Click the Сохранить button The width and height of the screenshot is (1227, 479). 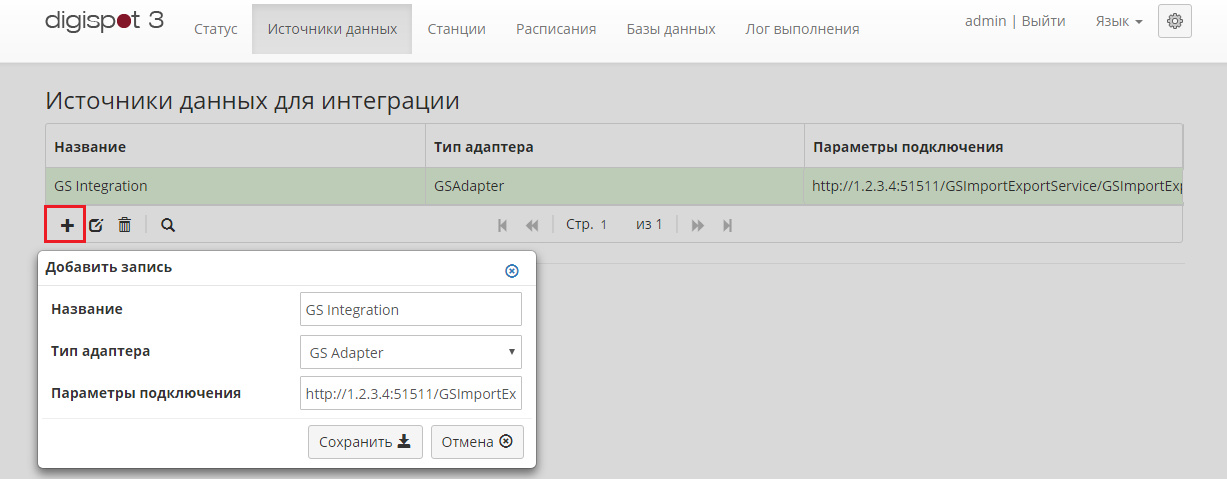tap(365, 442)
